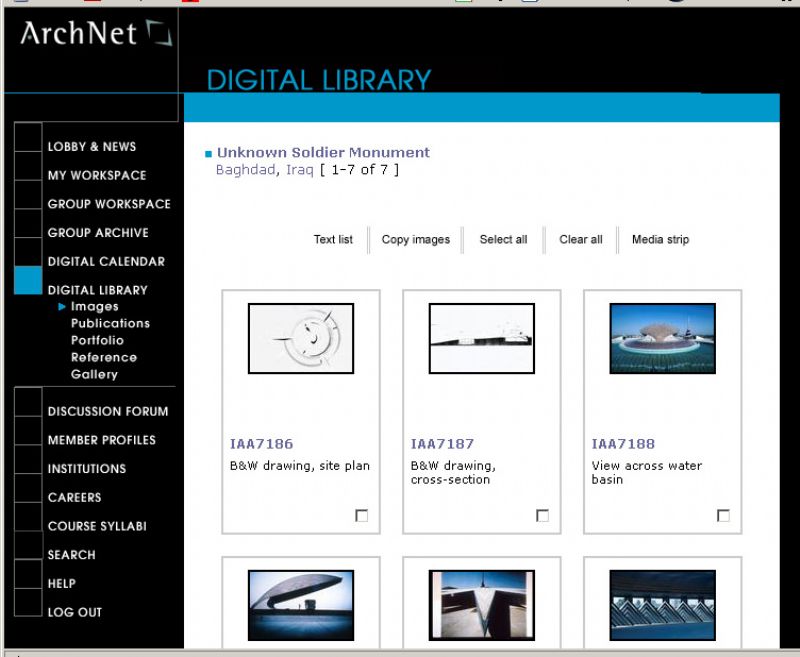The image size is (800, 657).
Task: Open Group Archive
Action: click(98, 233)
